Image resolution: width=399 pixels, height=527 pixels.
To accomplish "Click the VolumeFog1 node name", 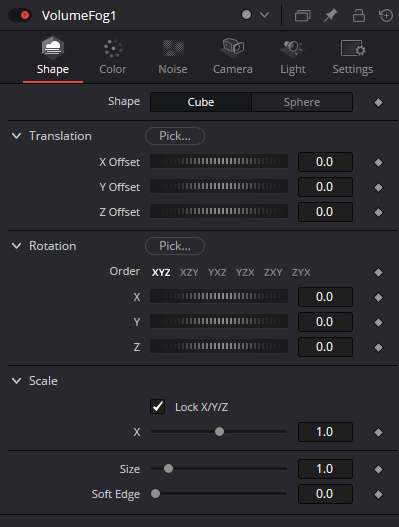I will (79, 16).
